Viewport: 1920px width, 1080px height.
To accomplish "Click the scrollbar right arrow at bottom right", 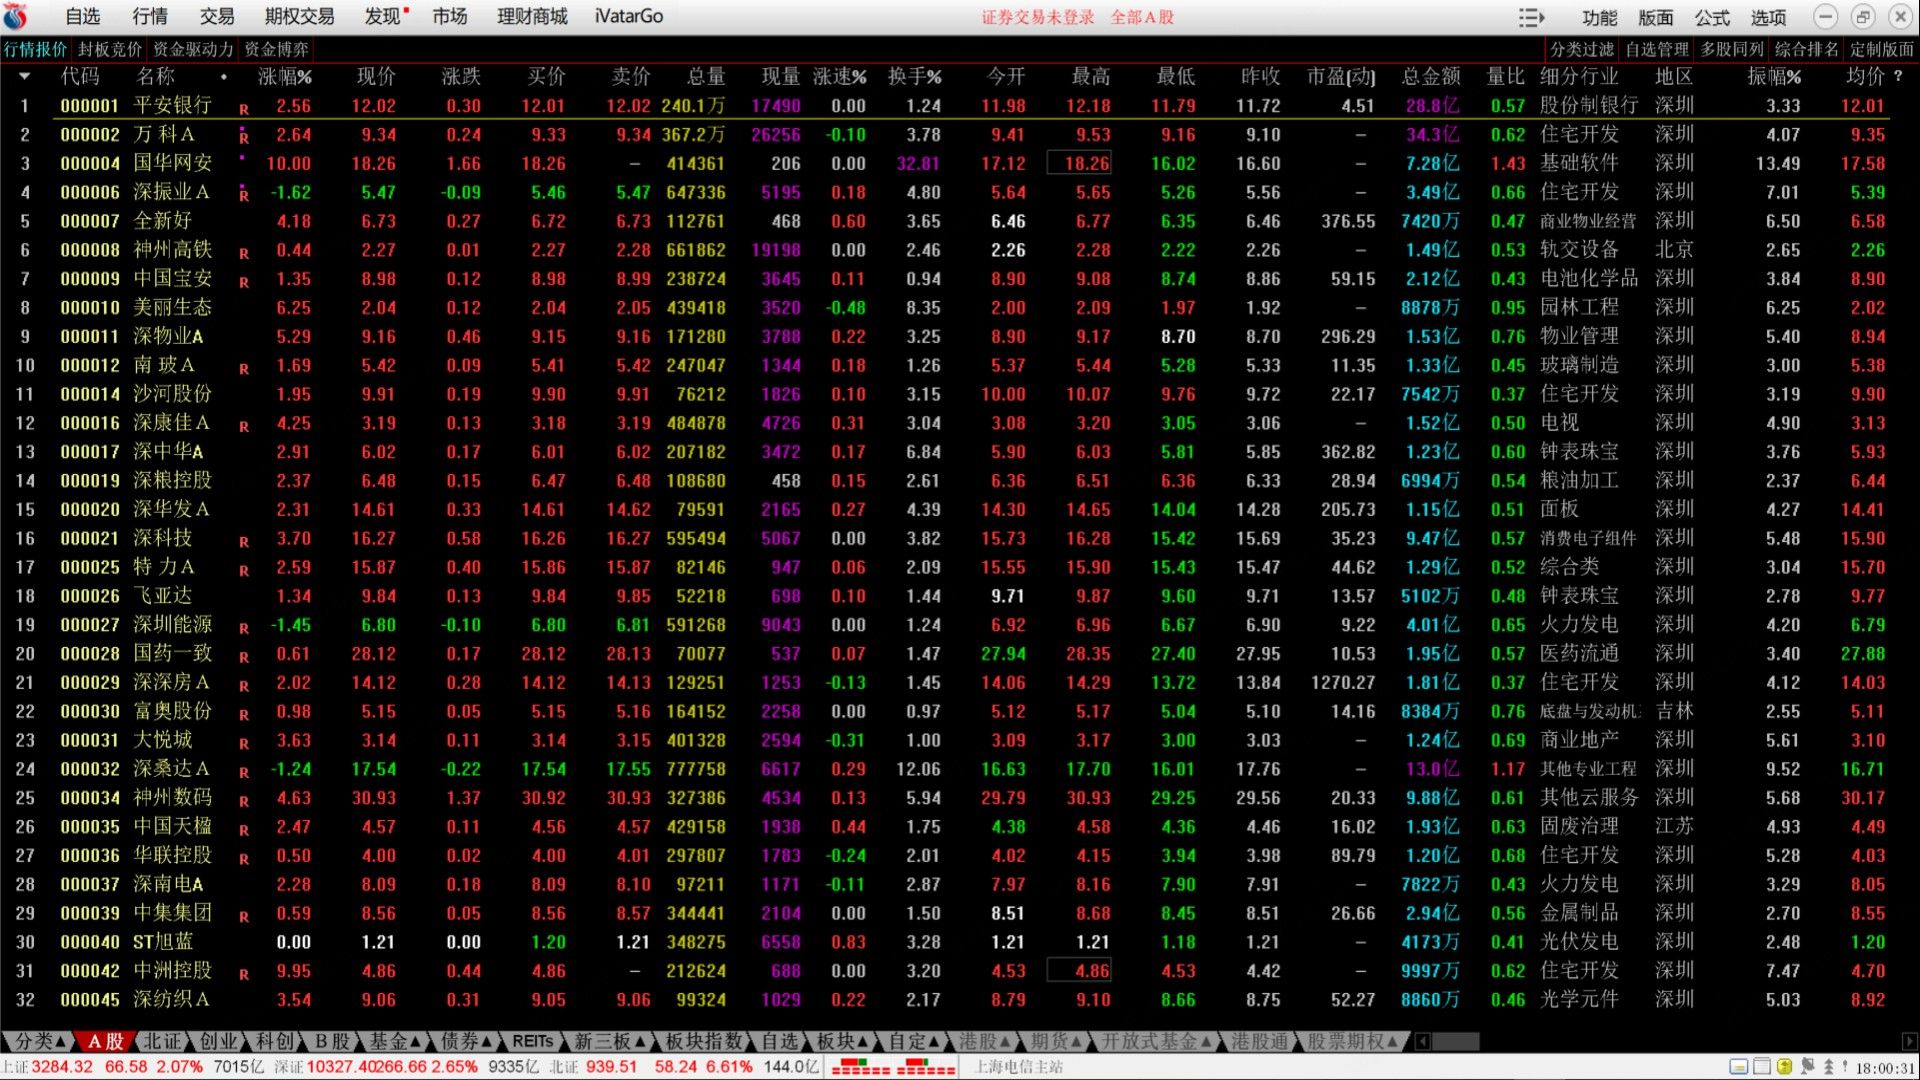I will pyautogui.click(x=1909, y=1041).
